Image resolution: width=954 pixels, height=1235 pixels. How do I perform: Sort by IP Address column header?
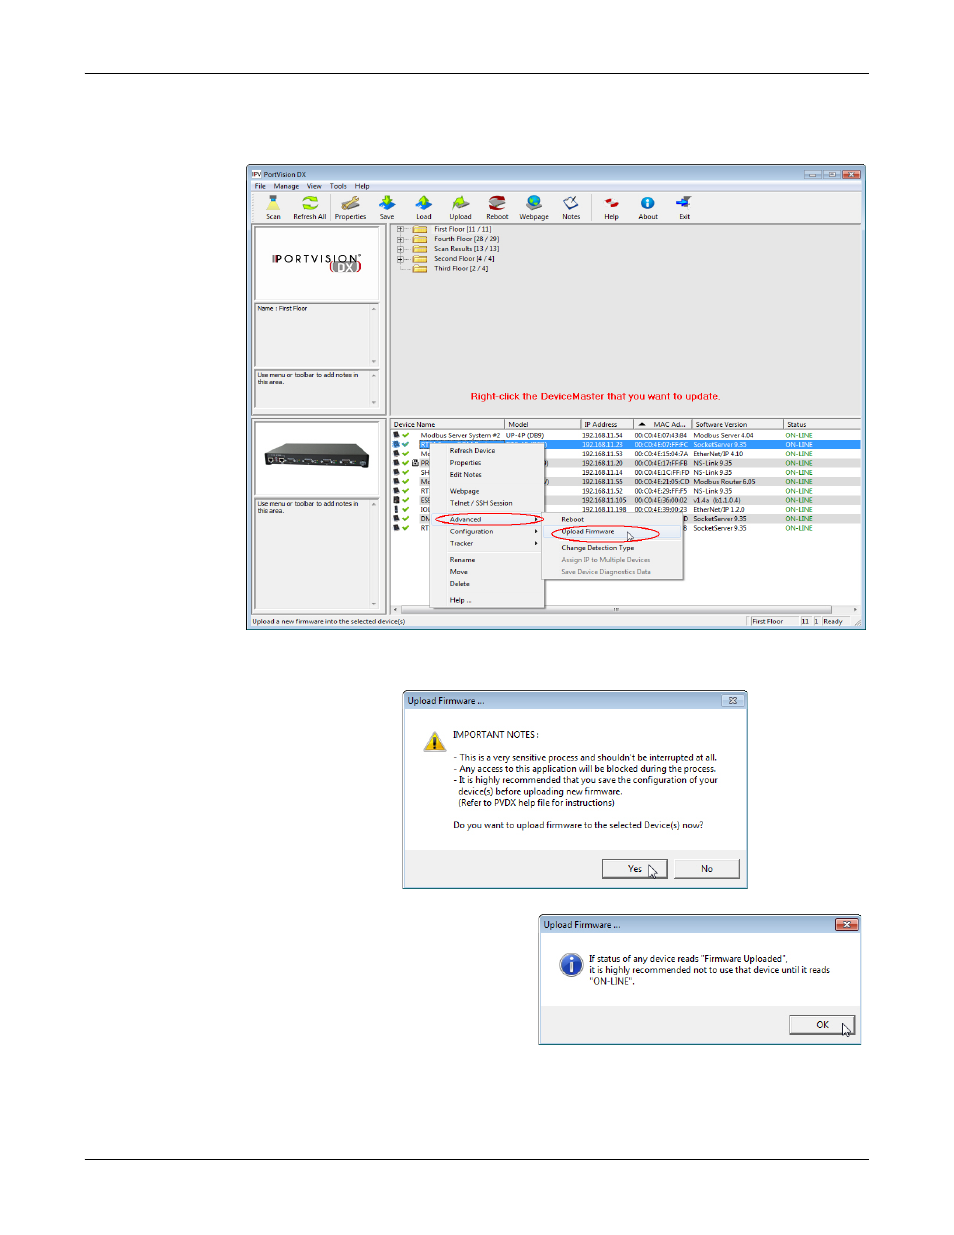point(606,424)
